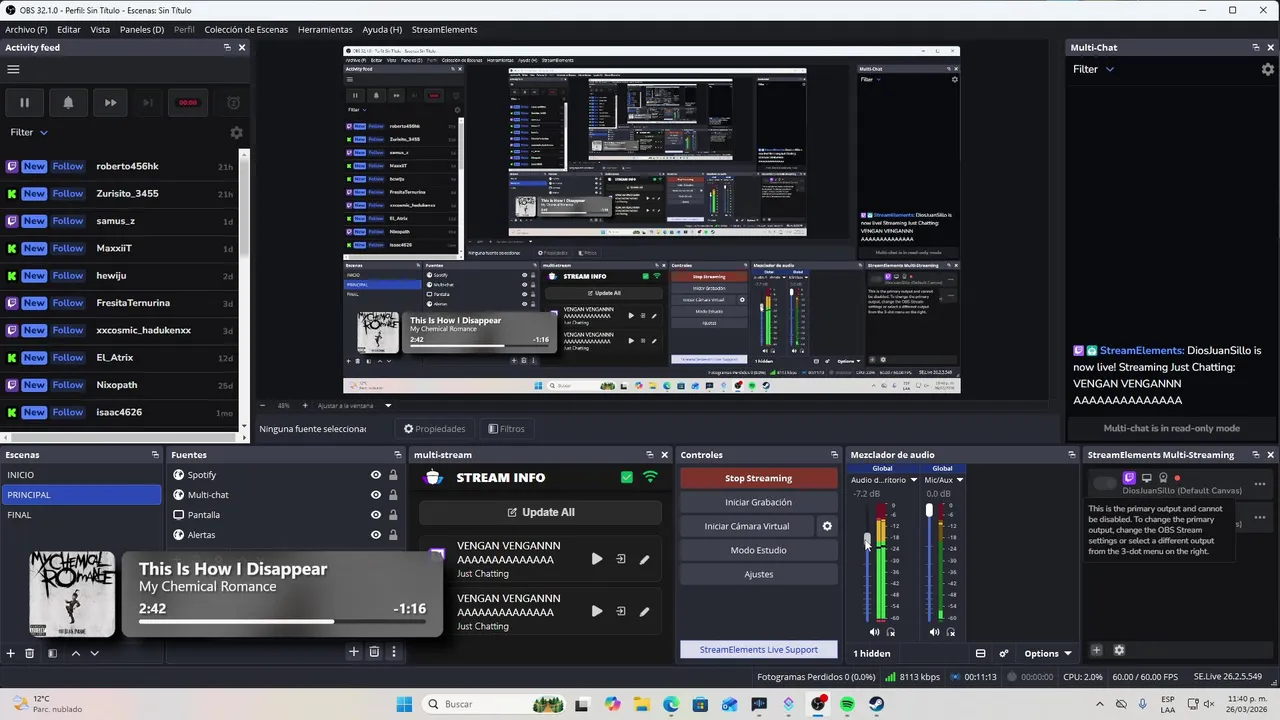Screen dimensions: 1280x720
Task: Remove selected source with trash icon
Action: click(x=374, y=652)
